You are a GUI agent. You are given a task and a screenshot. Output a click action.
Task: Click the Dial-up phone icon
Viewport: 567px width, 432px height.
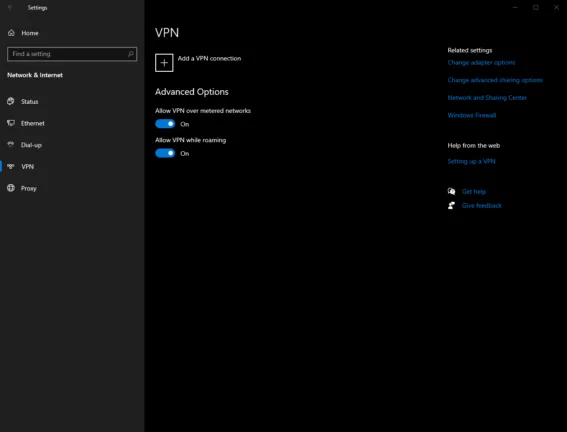11,145
